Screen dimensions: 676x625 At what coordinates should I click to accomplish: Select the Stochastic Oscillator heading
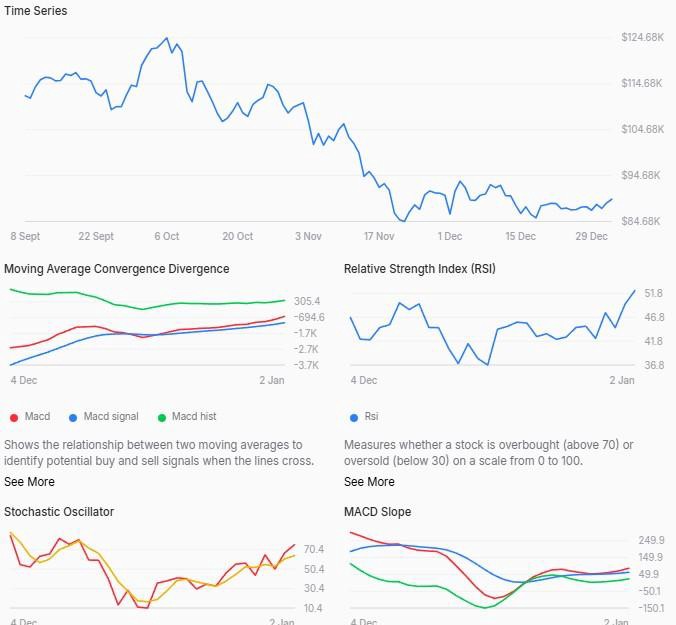59,512
